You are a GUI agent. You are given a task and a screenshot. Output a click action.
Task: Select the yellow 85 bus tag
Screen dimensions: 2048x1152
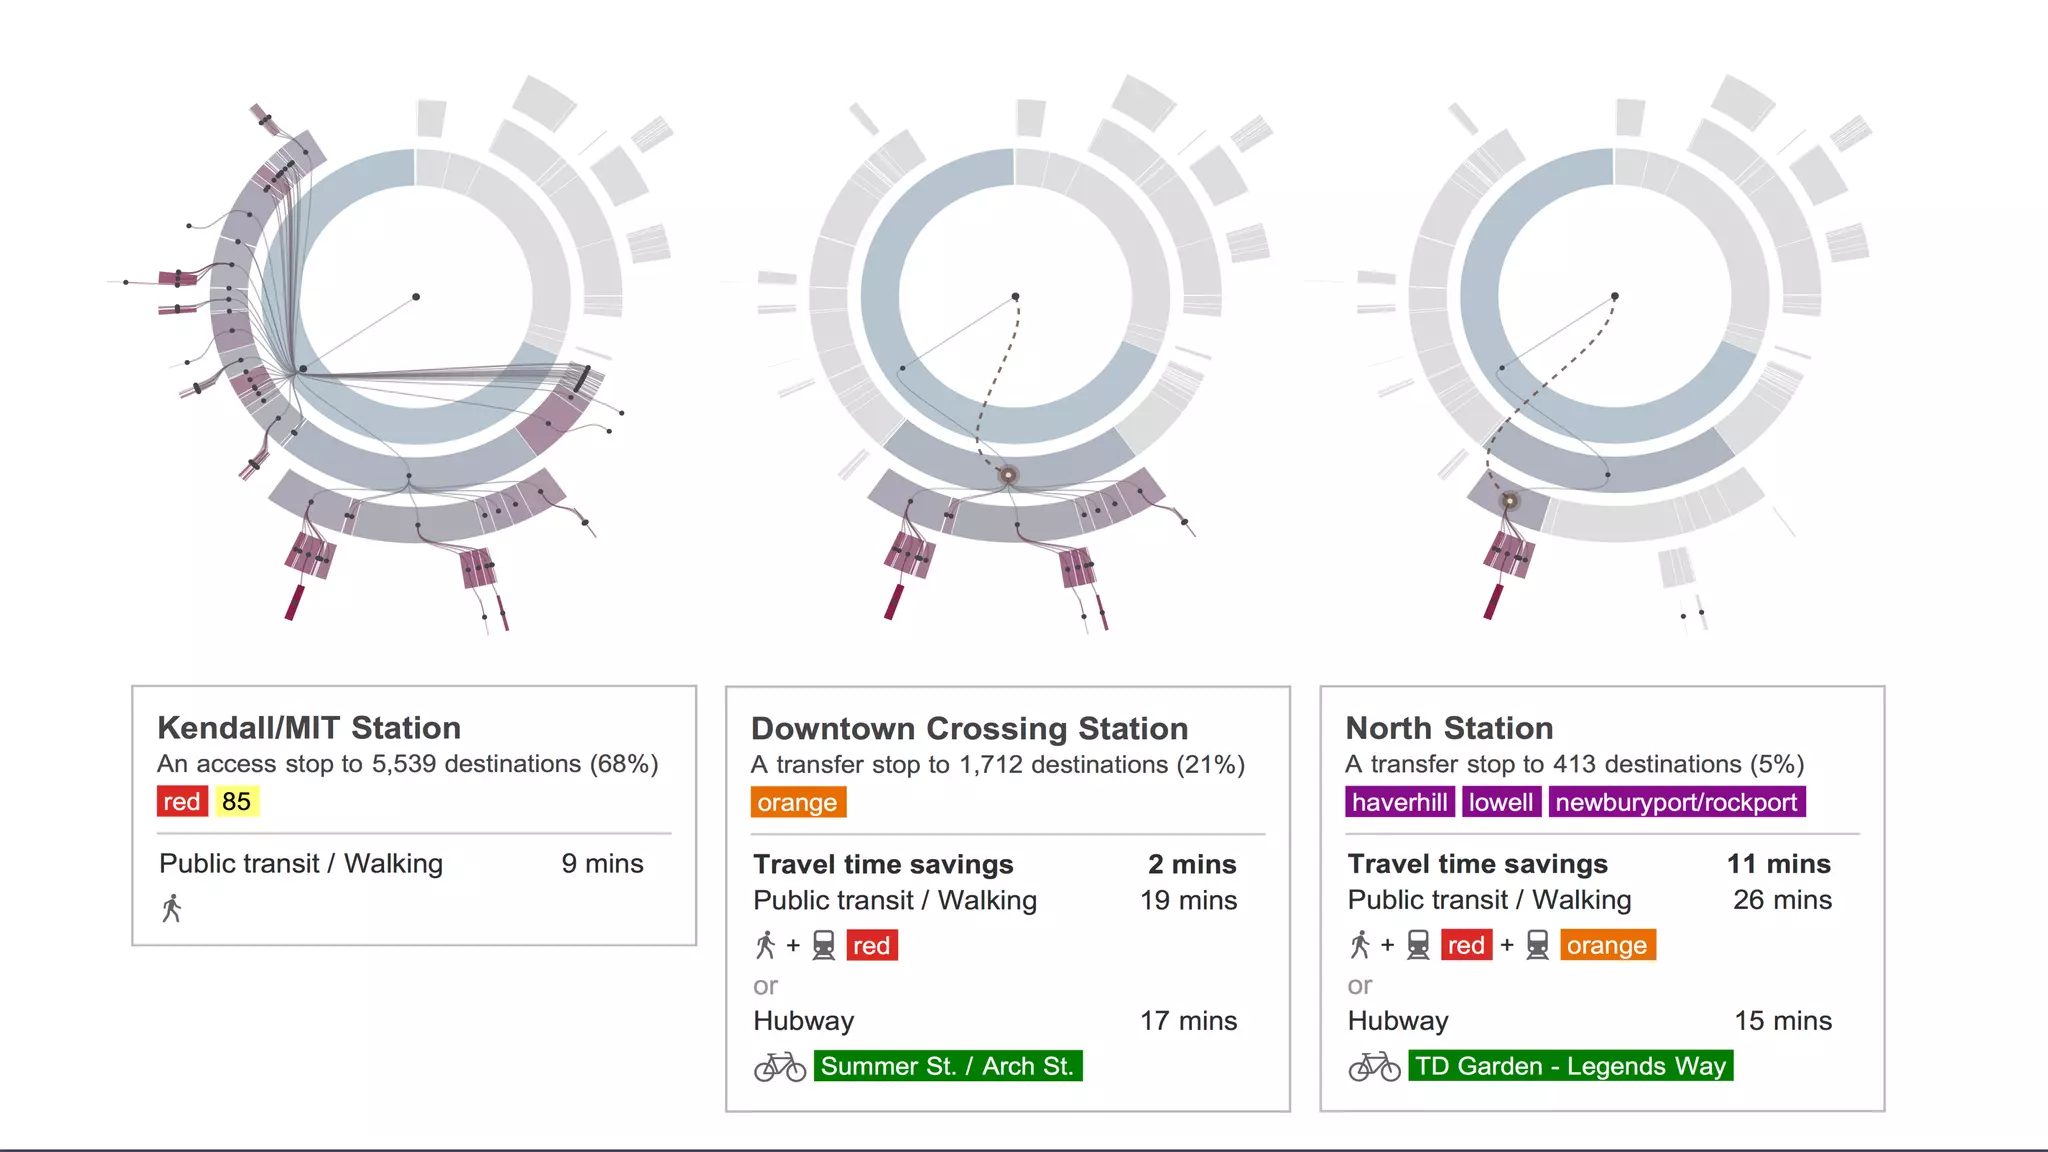coord(237,802)
